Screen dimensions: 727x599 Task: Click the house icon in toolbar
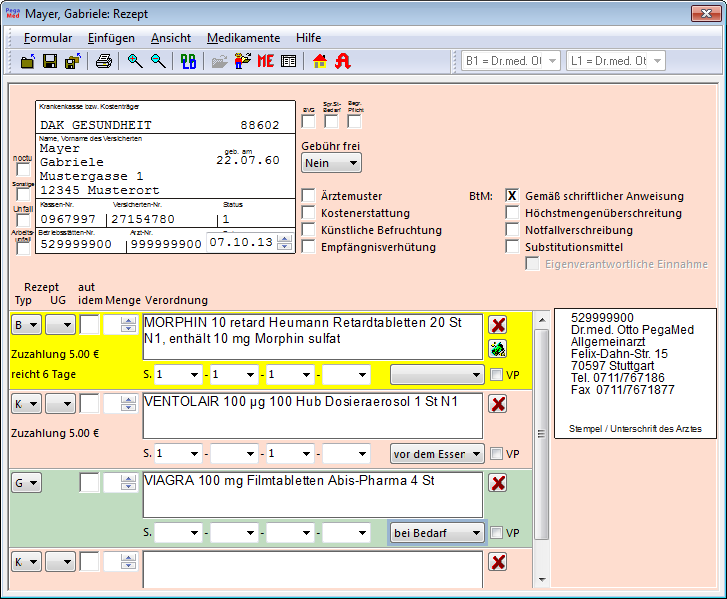pos(320,61)
